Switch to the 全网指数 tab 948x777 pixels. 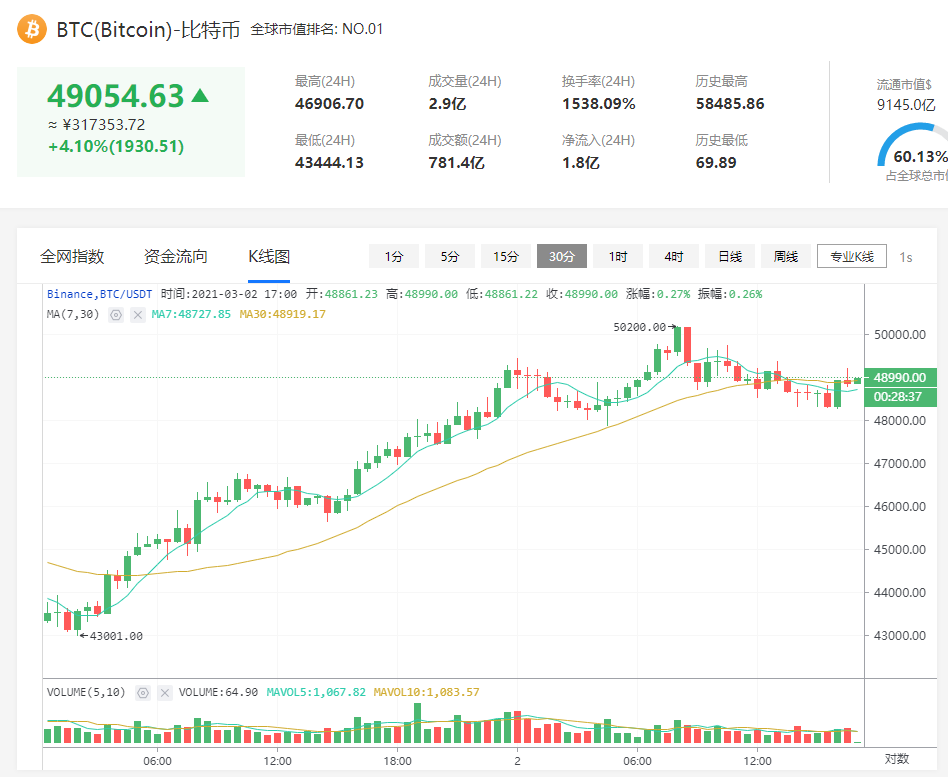tap(72, 256)
